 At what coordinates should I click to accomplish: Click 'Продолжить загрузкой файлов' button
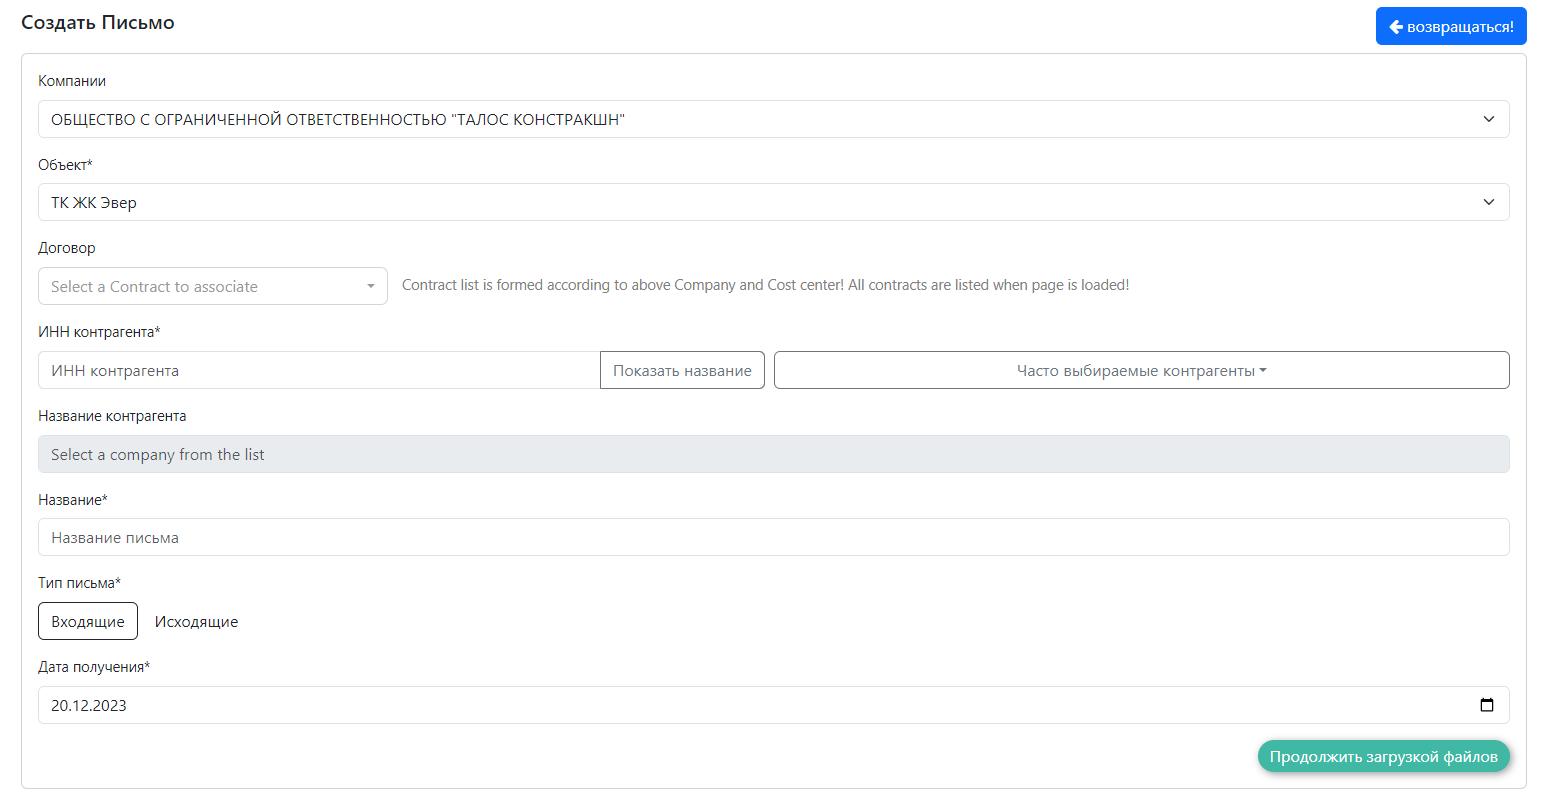pos(1384,756)
